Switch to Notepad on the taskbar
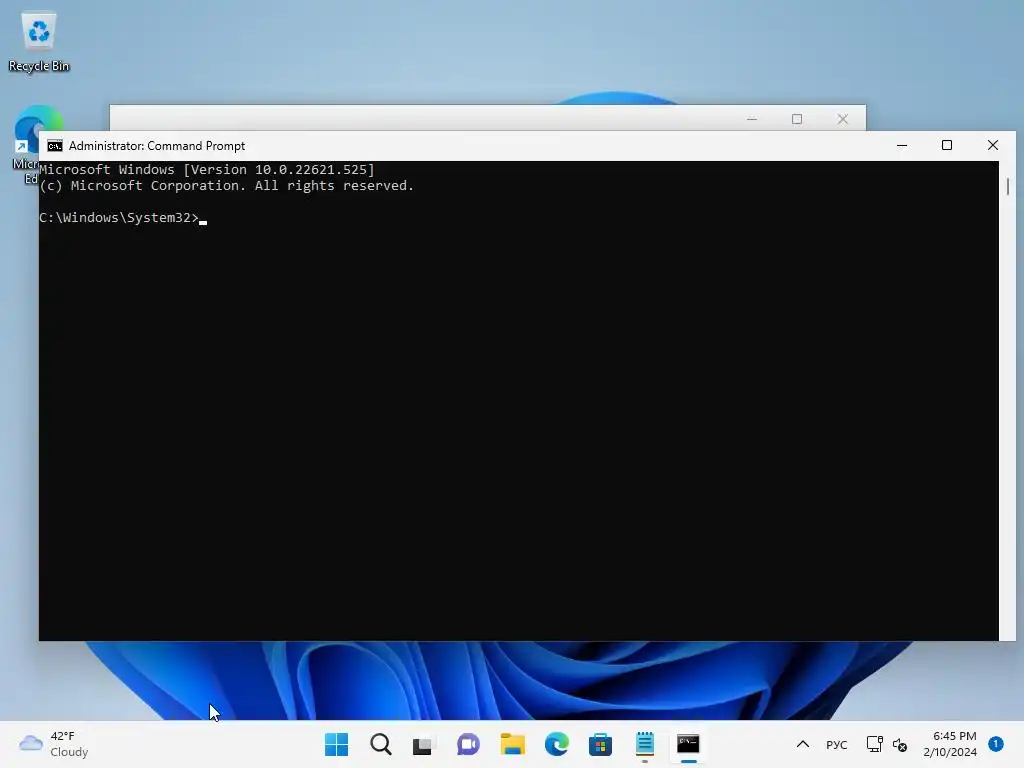 (x=645, y=744)
